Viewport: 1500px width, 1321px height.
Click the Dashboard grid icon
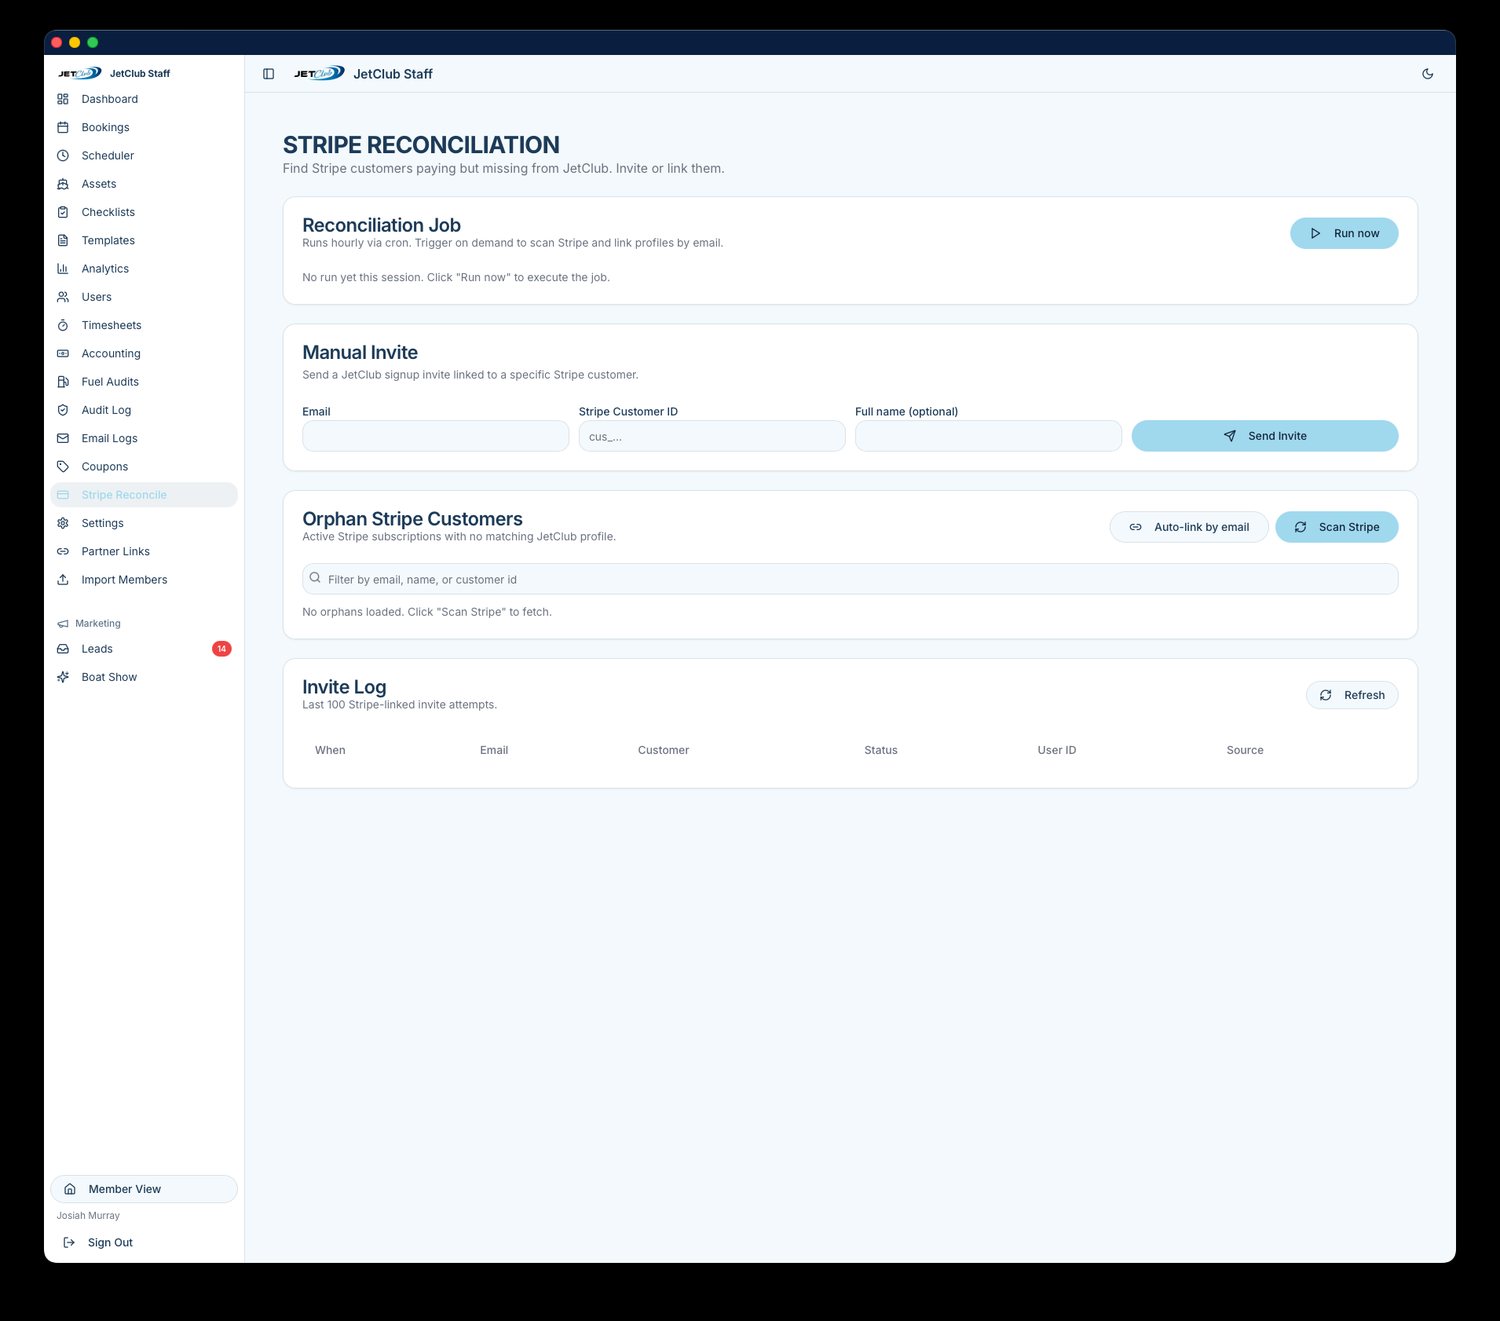(x=63, y=99)
